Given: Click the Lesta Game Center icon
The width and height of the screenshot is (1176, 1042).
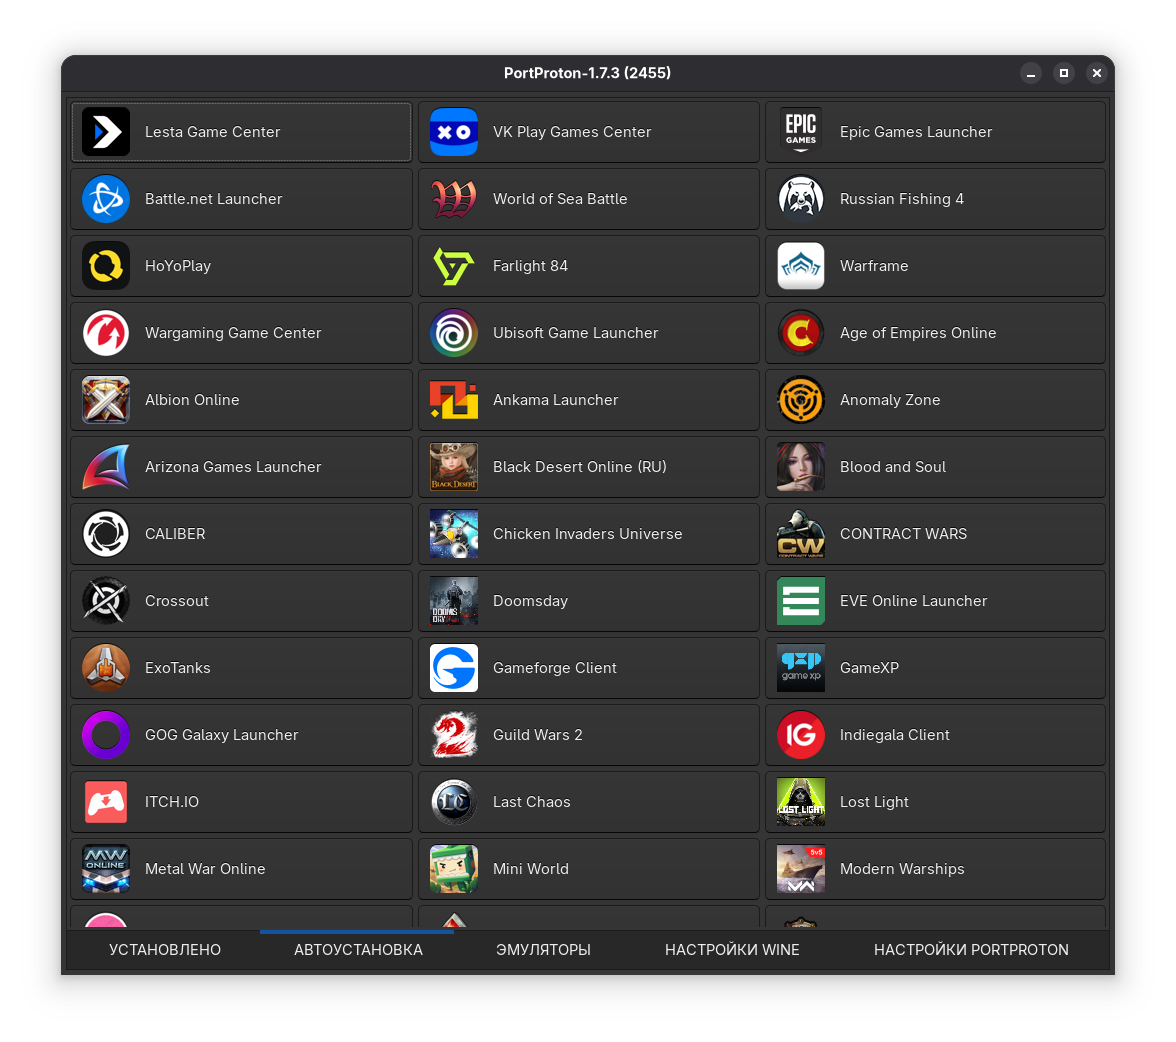Looking at the screenshot, I should (106, 132).
